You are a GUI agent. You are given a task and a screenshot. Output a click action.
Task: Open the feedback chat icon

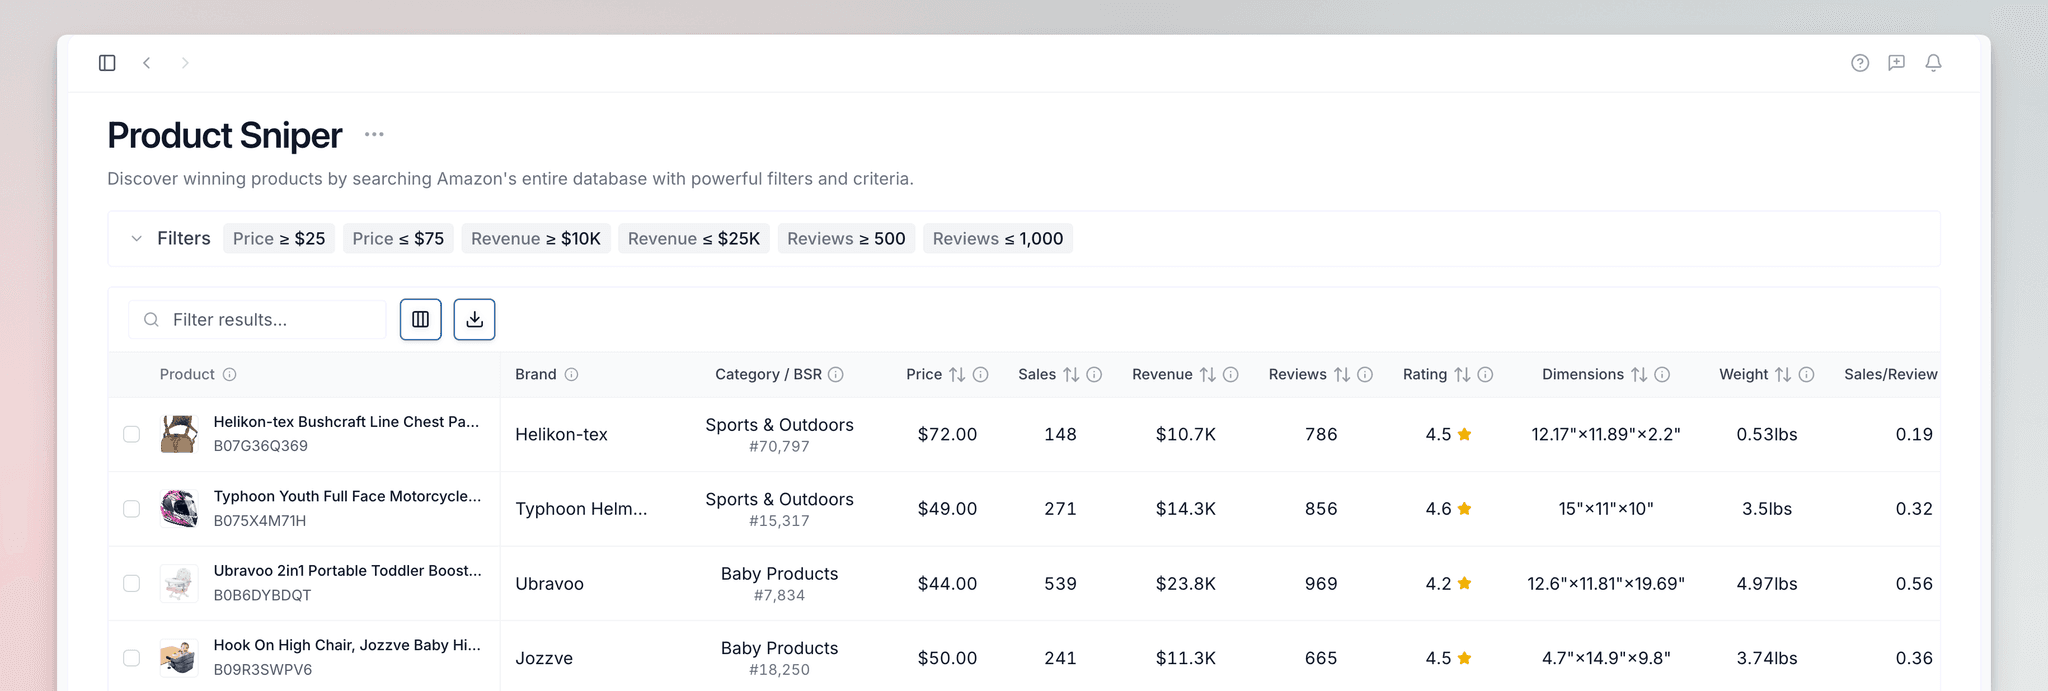tap(1896, 63)
